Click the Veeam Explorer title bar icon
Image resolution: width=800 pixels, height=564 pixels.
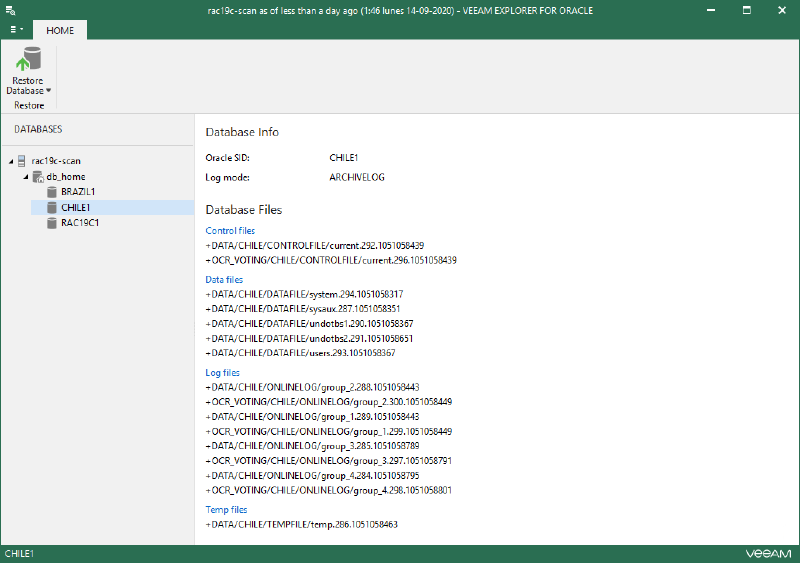(10, 10)
